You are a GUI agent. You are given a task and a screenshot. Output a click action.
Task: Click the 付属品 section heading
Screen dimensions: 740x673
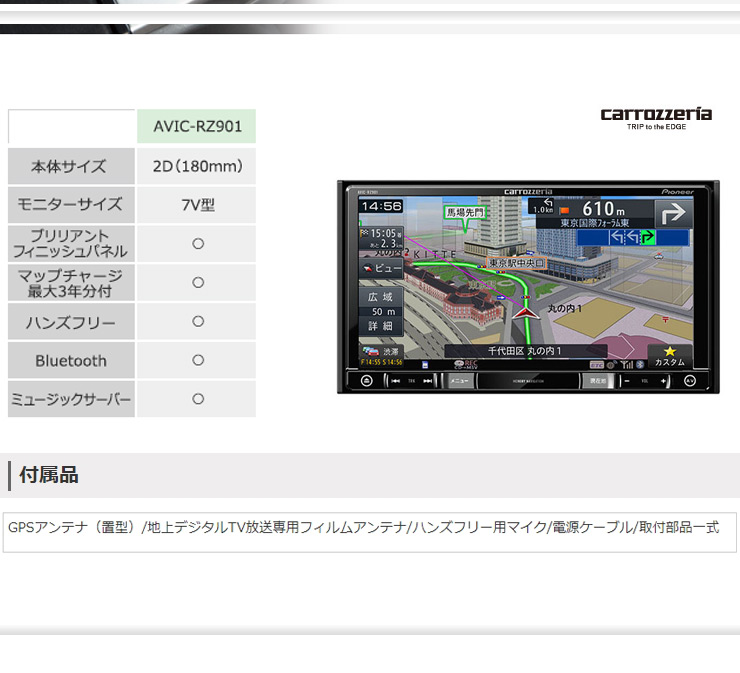pos(49,475)
